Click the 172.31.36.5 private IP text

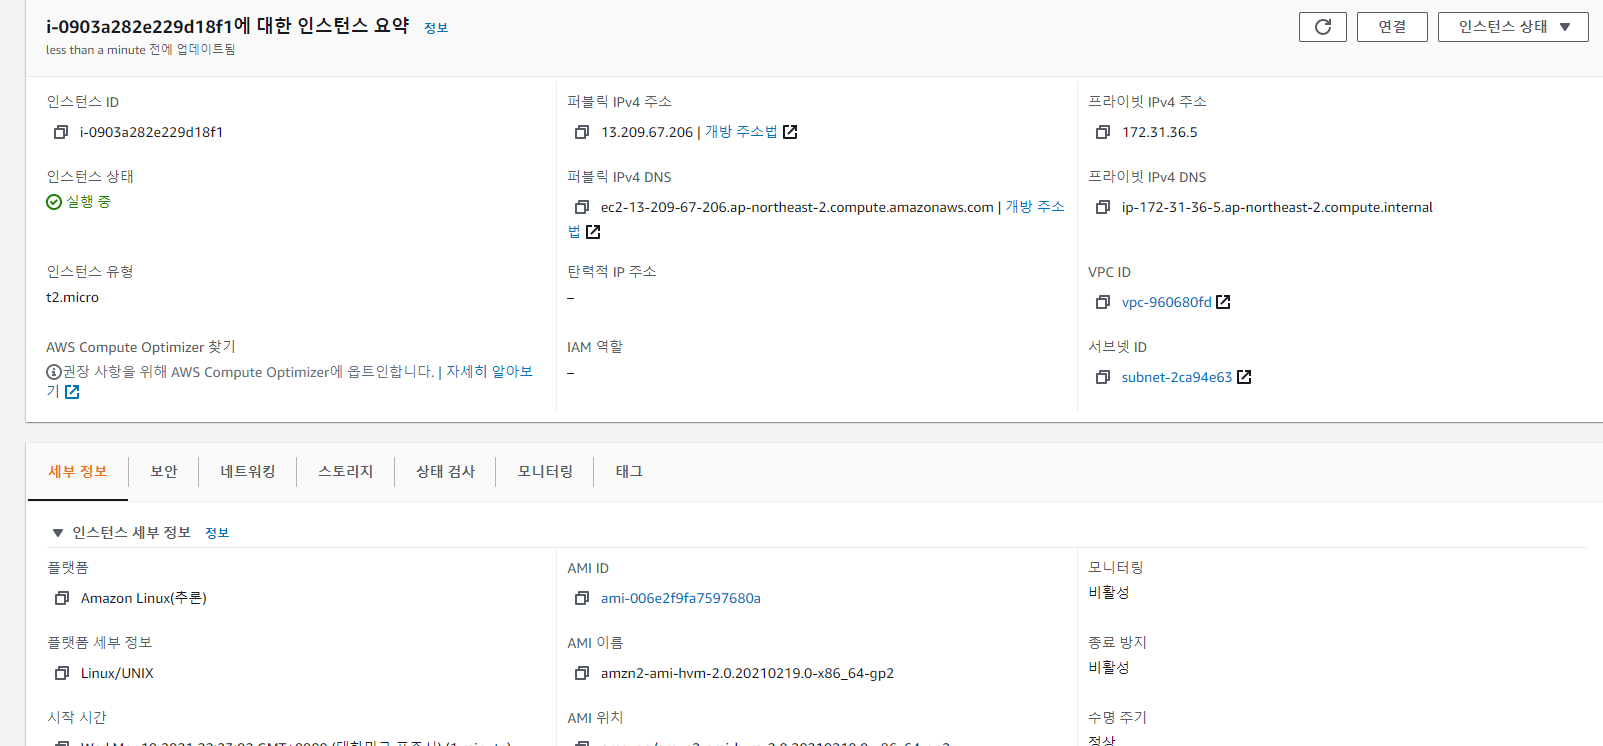click(x=1160, y=132)
